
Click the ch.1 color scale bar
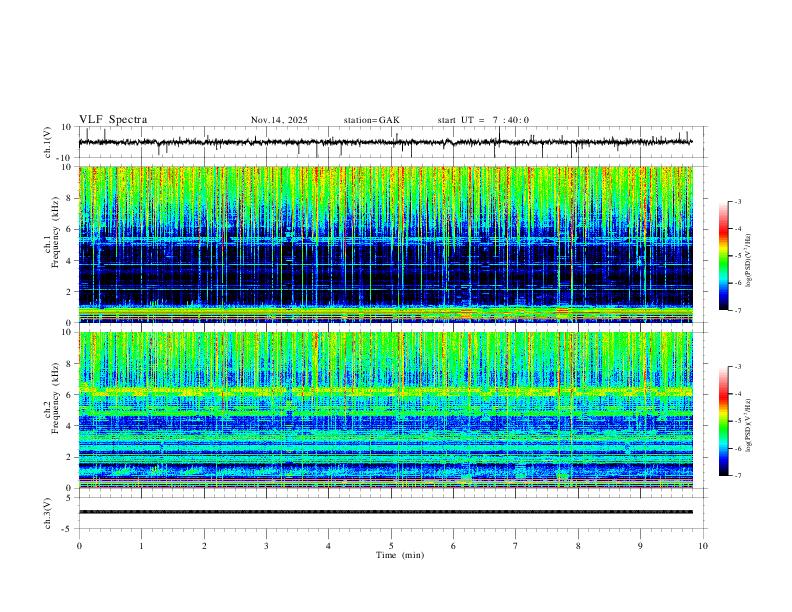tap(723, 256)
